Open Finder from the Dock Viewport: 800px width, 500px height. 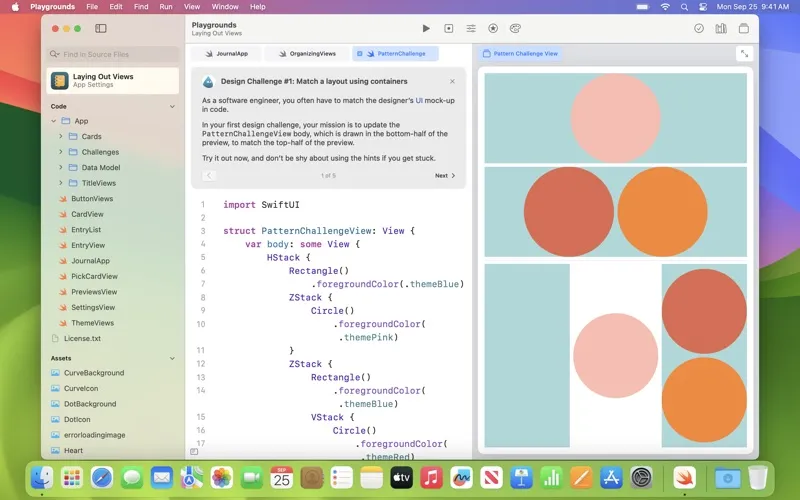click(x=42, y=478)
